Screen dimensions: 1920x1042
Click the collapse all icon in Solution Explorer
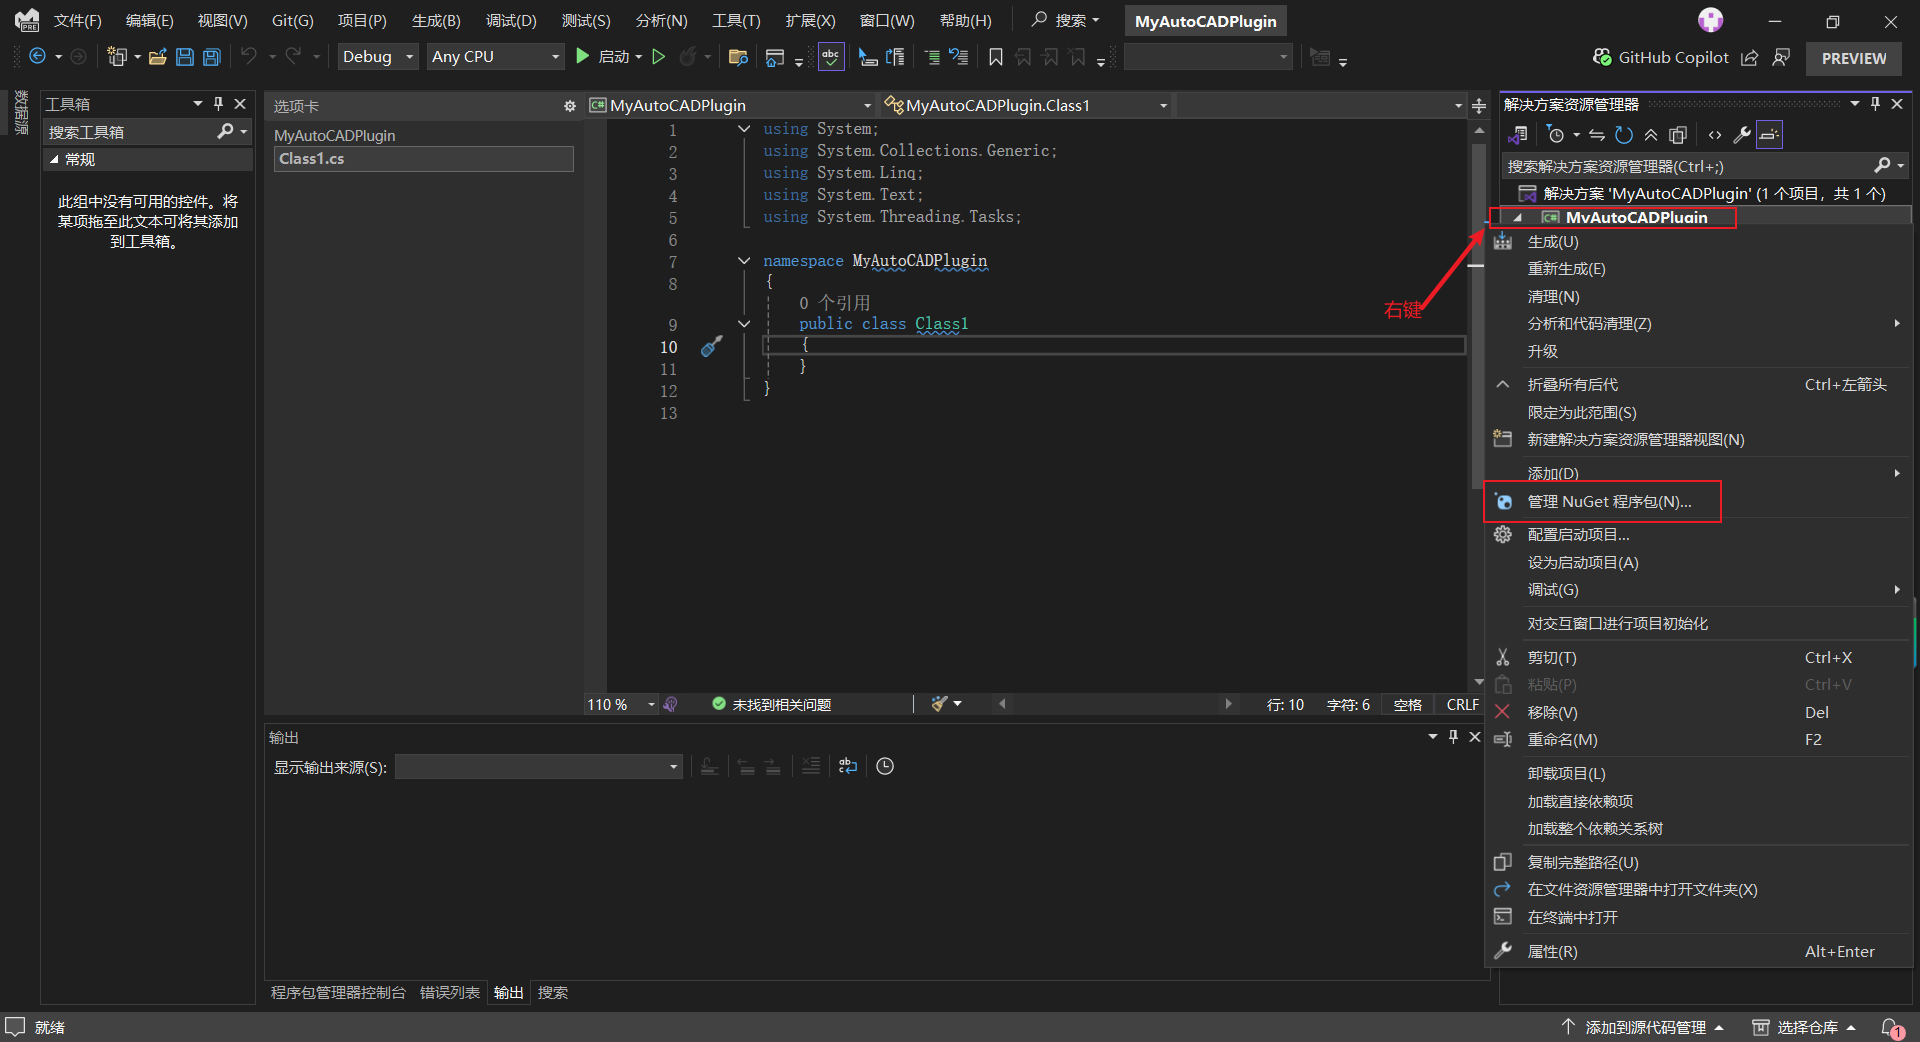pyautogui.click(x=1651, y=135)
